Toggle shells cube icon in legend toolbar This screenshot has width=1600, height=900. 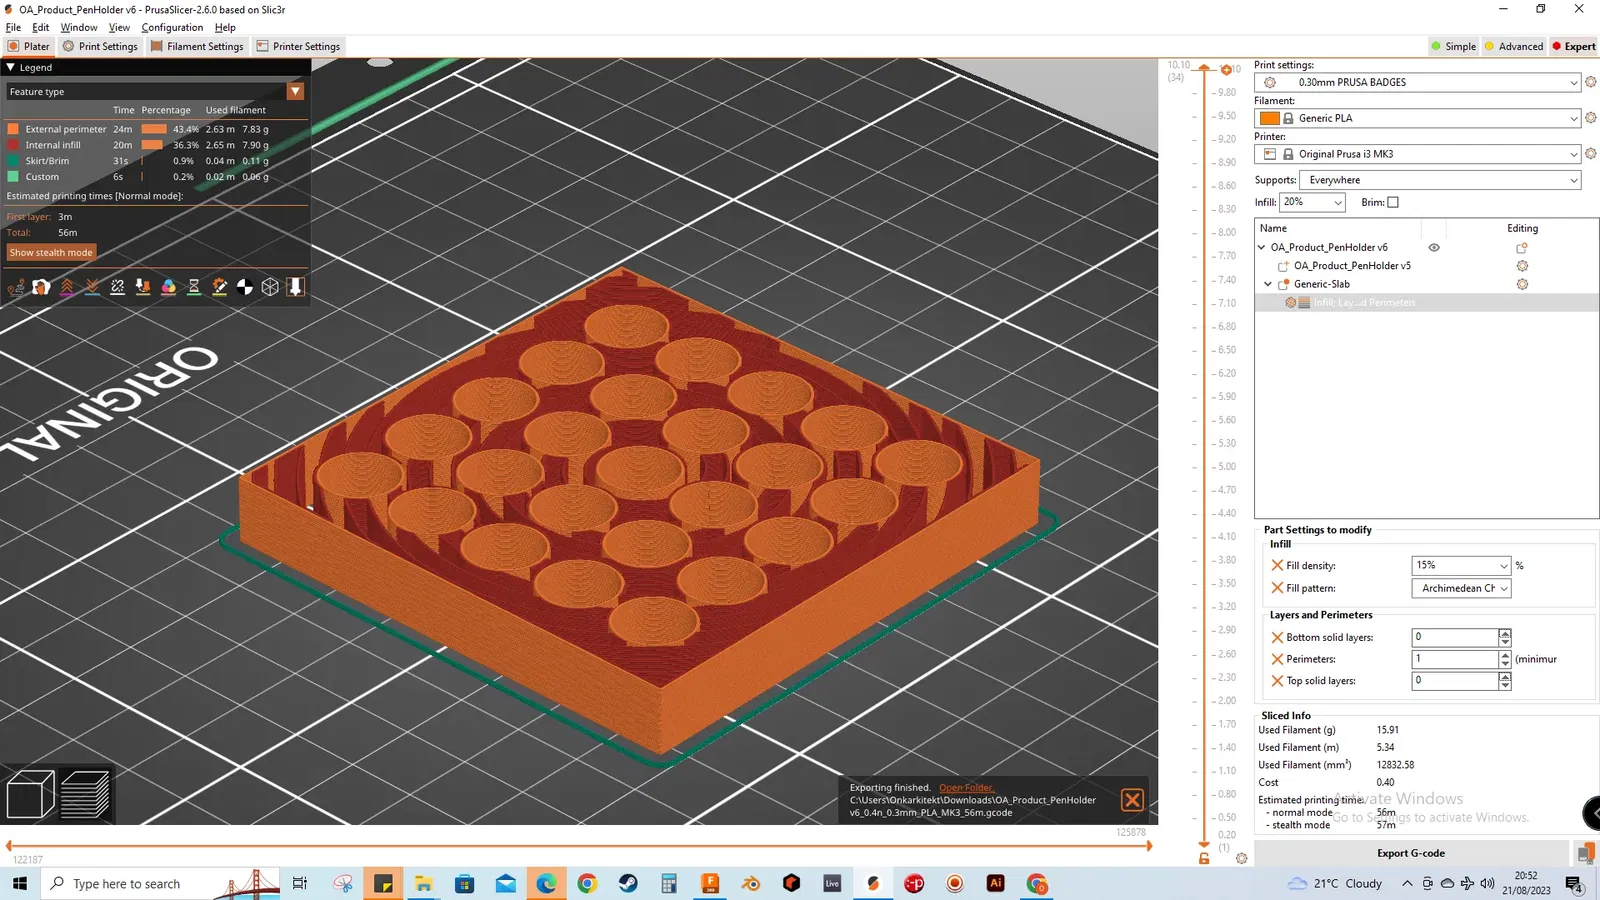(x=270, y=287)
